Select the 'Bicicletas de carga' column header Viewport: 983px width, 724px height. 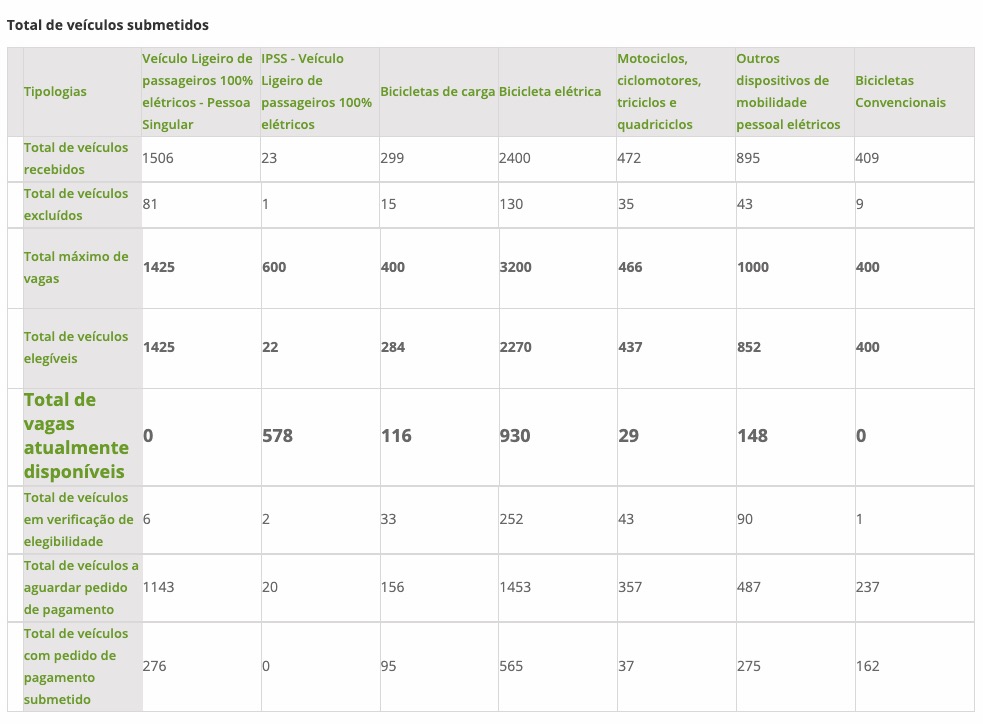pyautogui.click(x=437, y=91)
